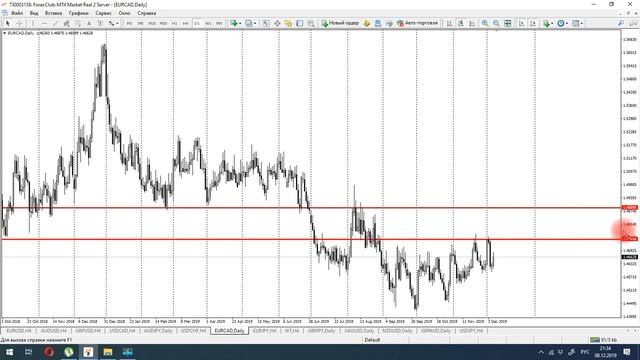Viewport: 640px width, 360px height.
Task: Click the search magnifier icon
Action: click(x=621, y=23)
